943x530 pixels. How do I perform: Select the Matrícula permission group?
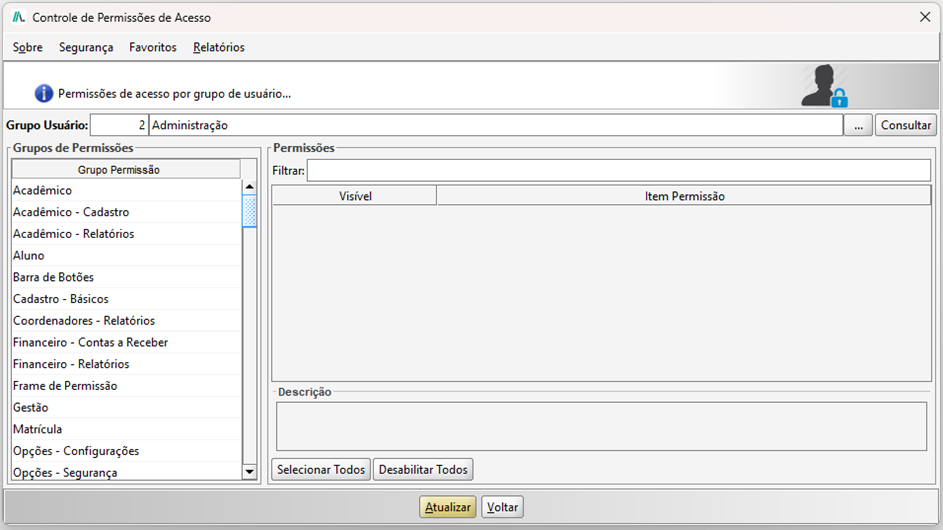pyautogui.click(x=126, y=428)
